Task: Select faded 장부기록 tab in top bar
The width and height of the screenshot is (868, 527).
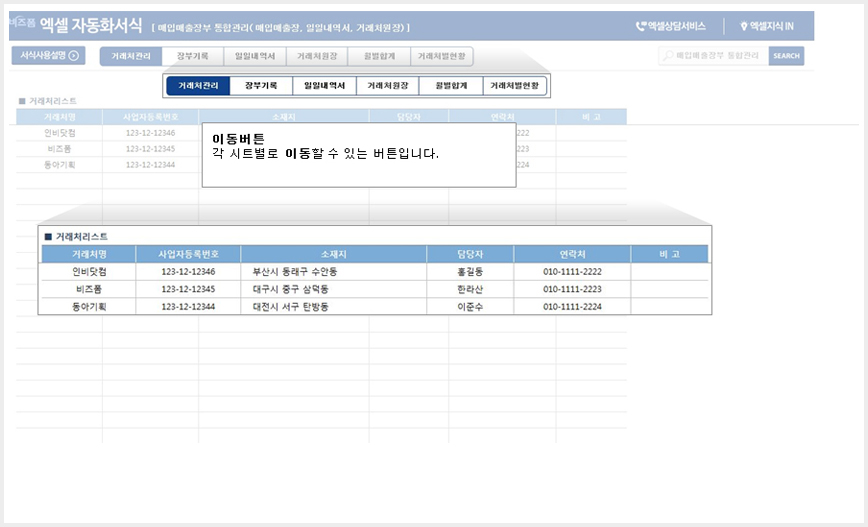Action: coord(193,56)
